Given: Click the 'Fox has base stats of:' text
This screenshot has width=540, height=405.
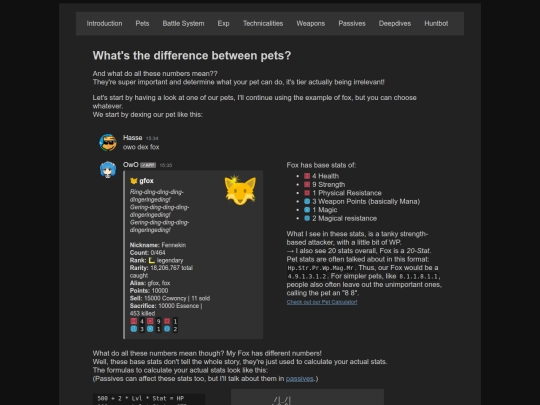Looking at the screenshot, I should [x=321, y=165].
